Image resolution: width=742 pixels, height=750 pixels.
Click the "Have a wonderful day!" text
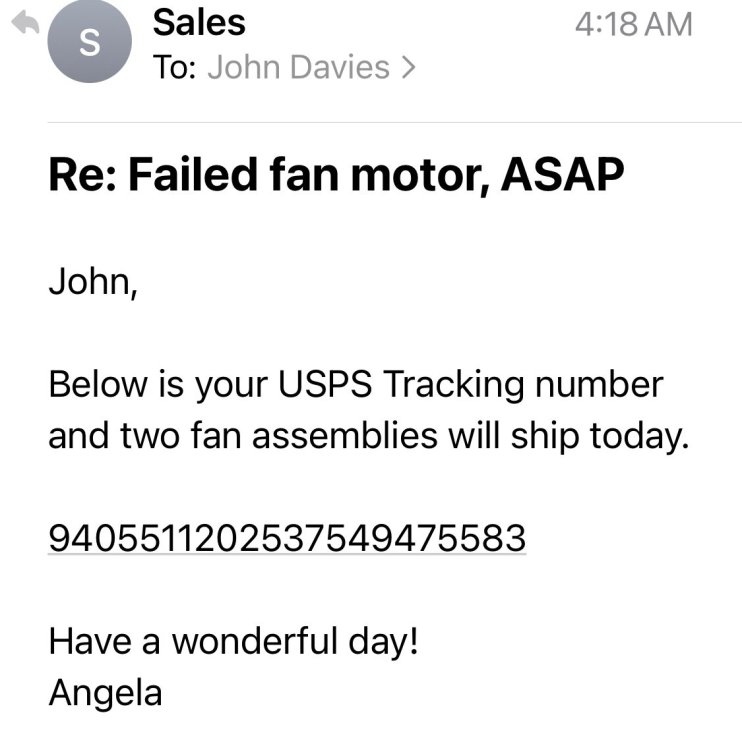(x=232, y=640)
